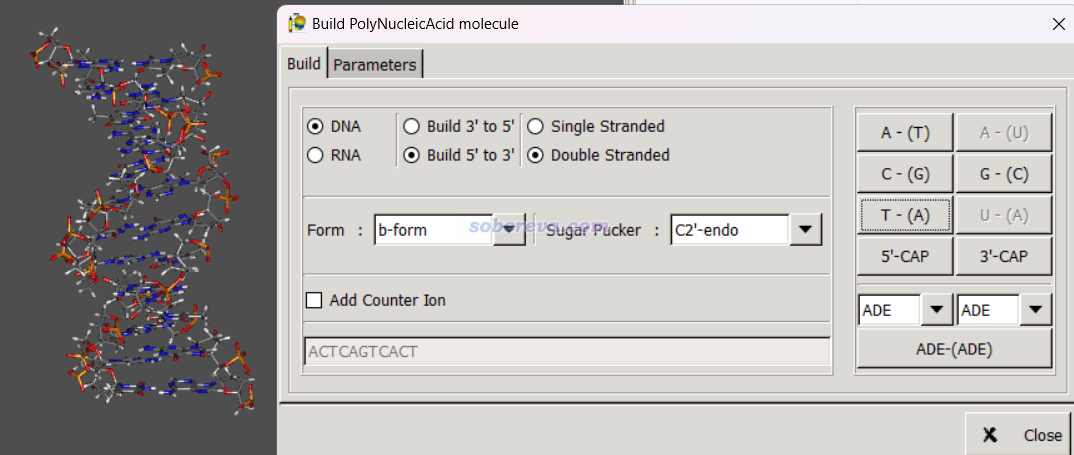Screen dimensions: 1074x455
Task: Close the dialog with the X icon
Action: (1058, 24)
